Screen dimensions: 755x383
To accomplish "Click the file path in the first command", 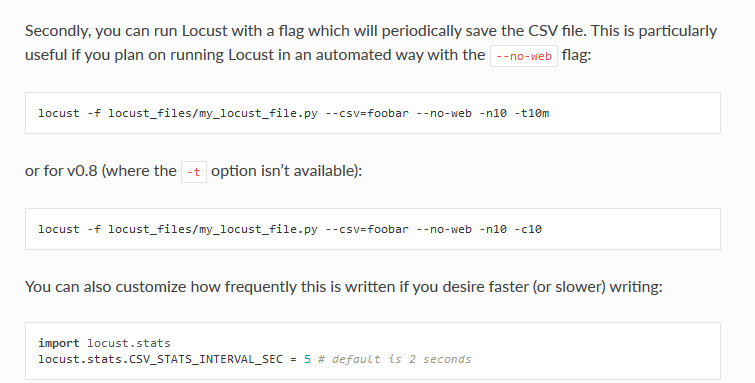I will (x=213, y=114).
